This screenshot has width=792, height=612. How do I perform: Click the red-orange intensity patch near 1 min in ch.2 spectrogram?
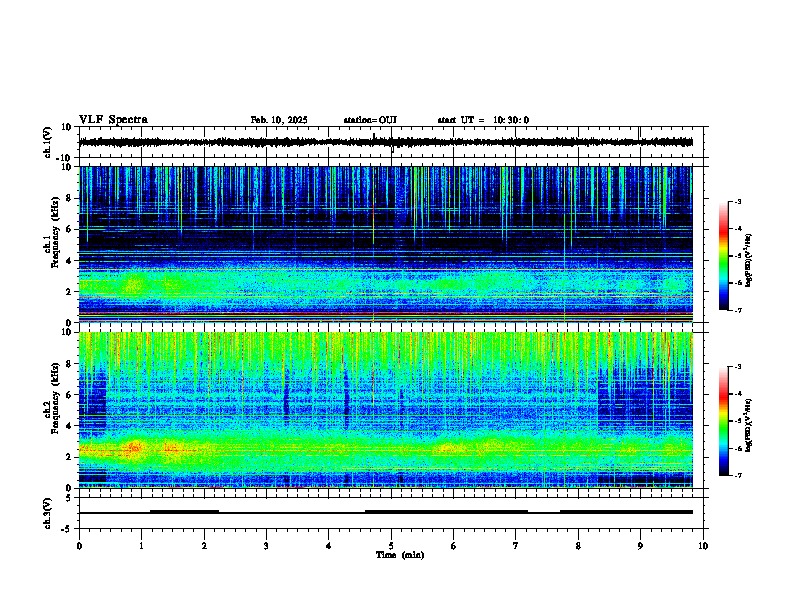coord(134,447)
